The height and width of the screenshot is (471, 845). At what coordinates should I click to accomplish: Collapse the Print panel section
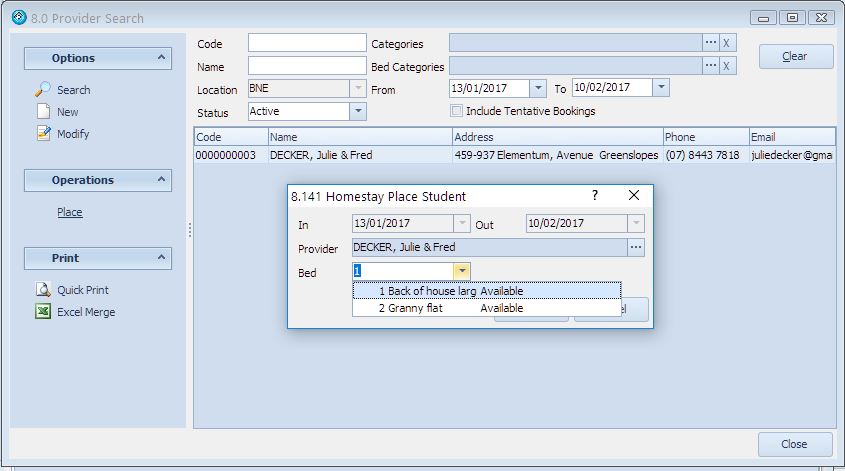coord(162,258)
